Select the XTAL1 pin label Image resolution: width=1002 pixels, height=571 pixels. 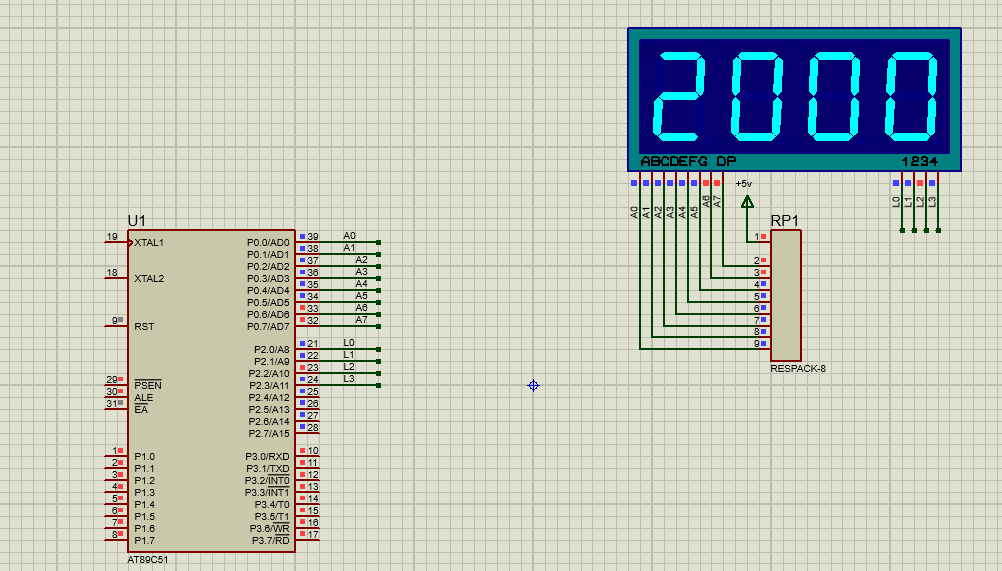[x=149, y=243]
